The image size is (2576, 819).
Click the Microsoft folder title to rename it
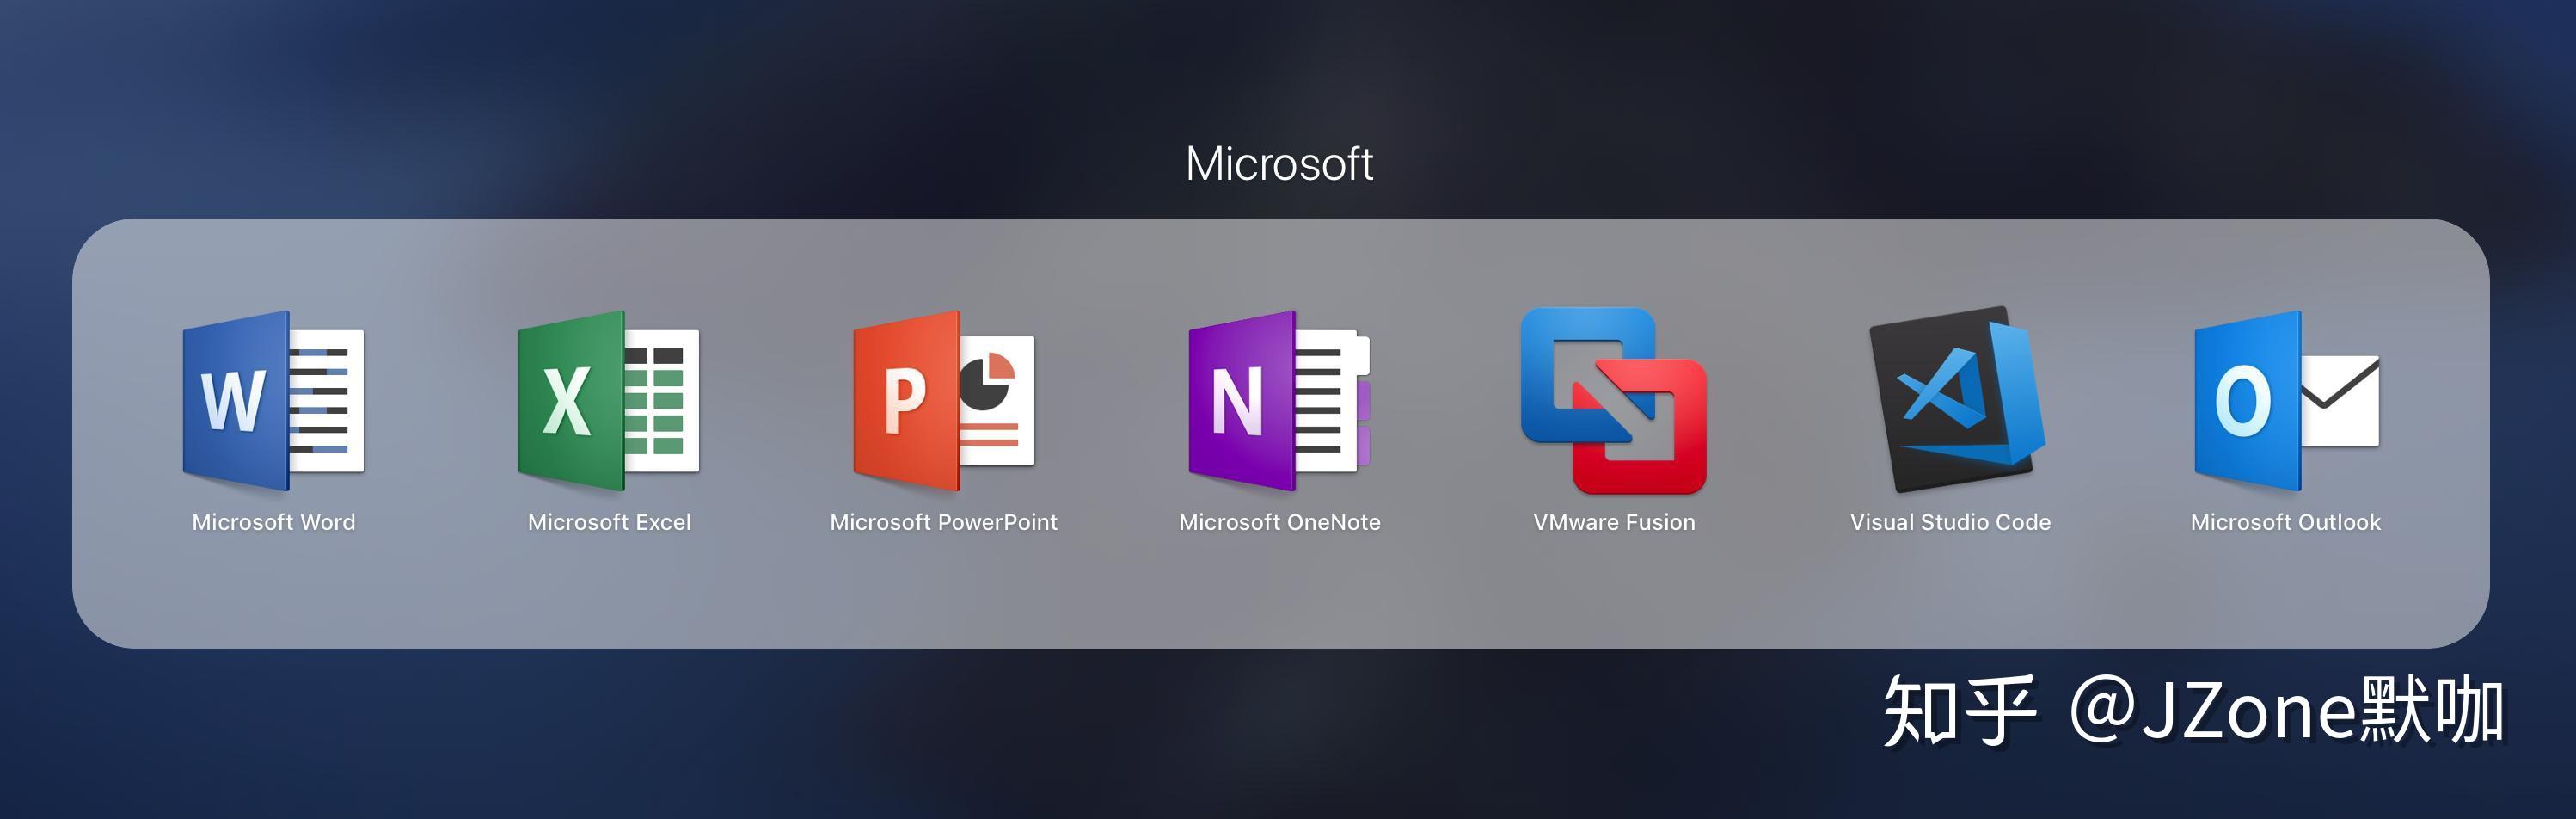[x=1280, y=162]
